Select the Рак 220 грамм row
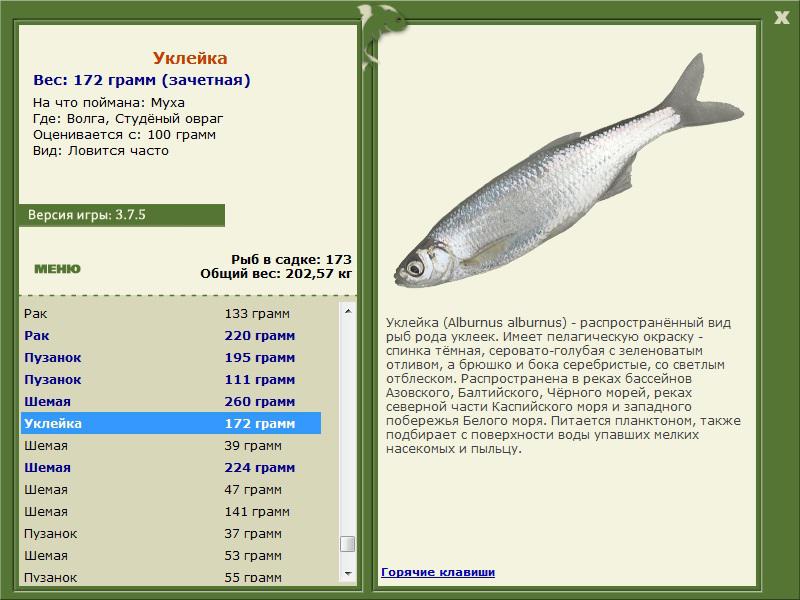This screenshot has height=600, width=800. click(x=171, y=336)
